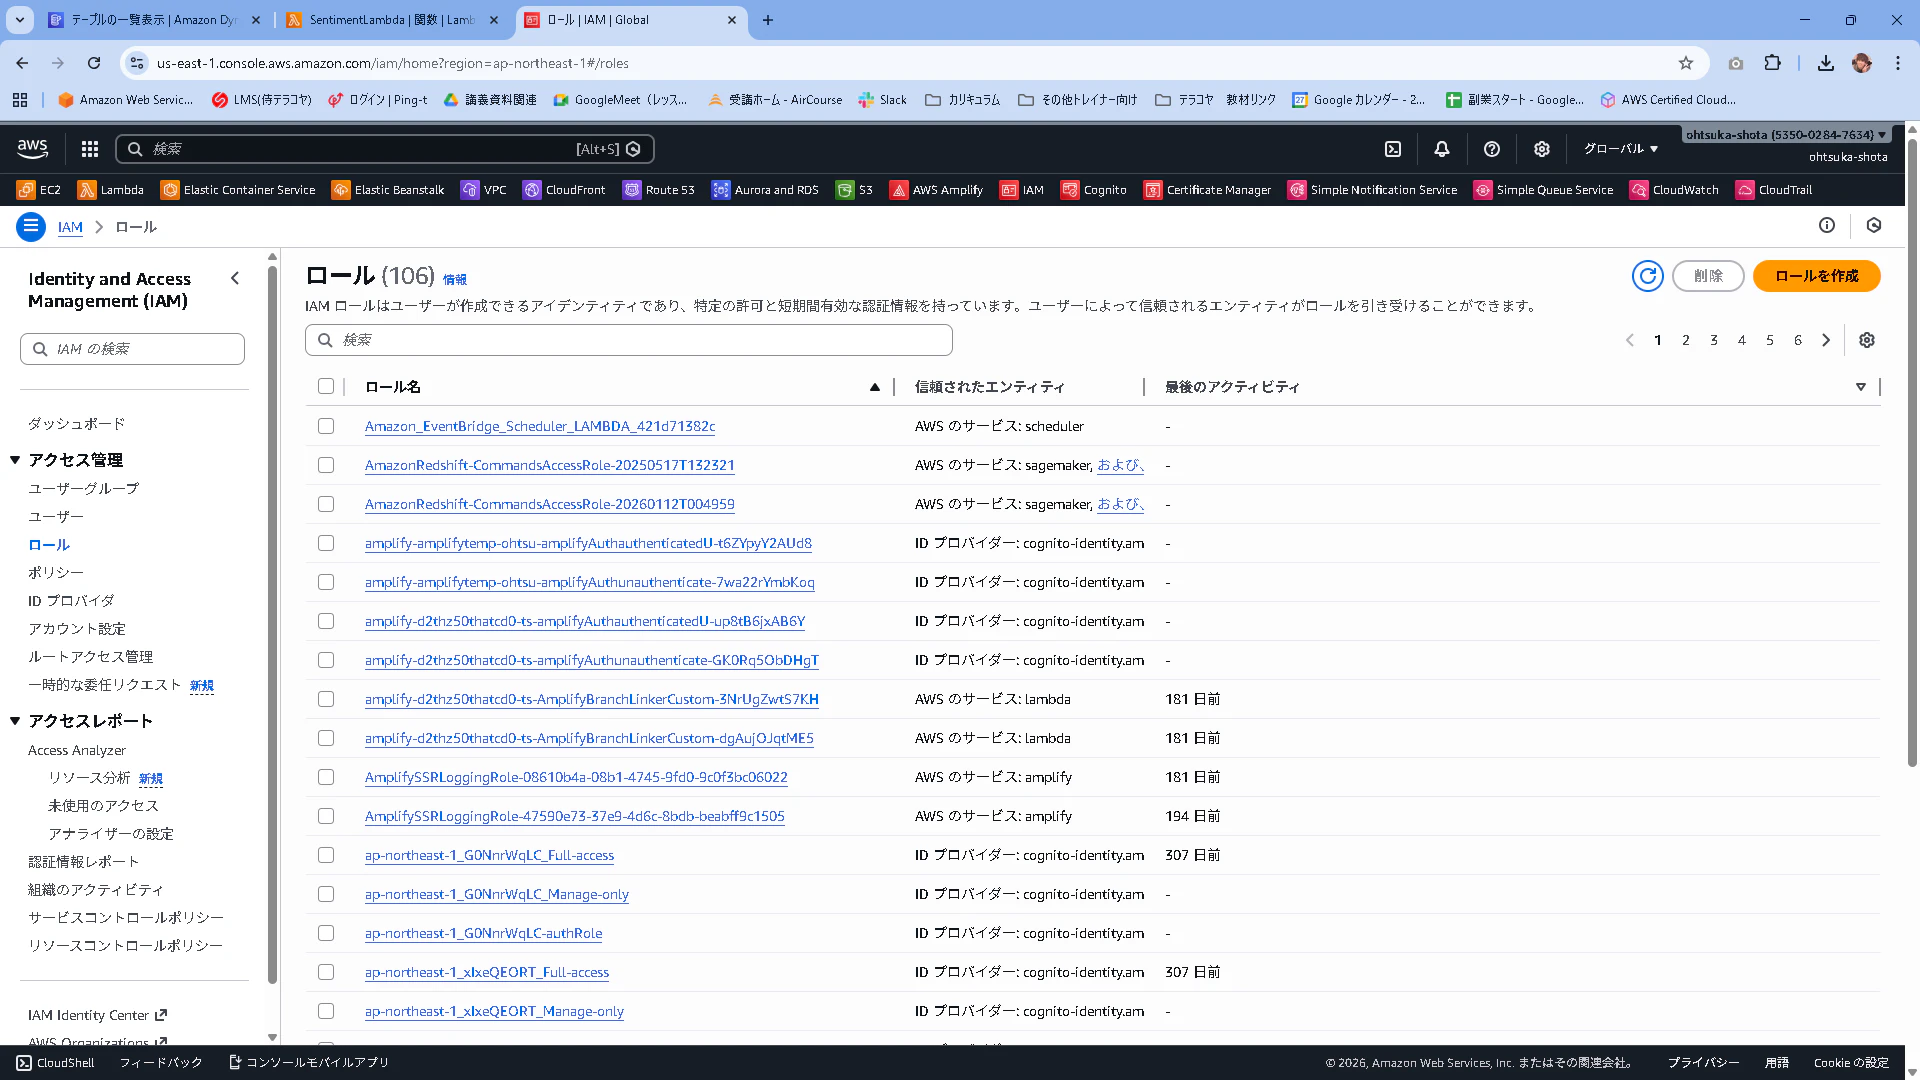Viewport: 1920px width, 1080px height.
Task: Open the CloudWatch favorites shortcut
Action: (x=1675, y=190)
